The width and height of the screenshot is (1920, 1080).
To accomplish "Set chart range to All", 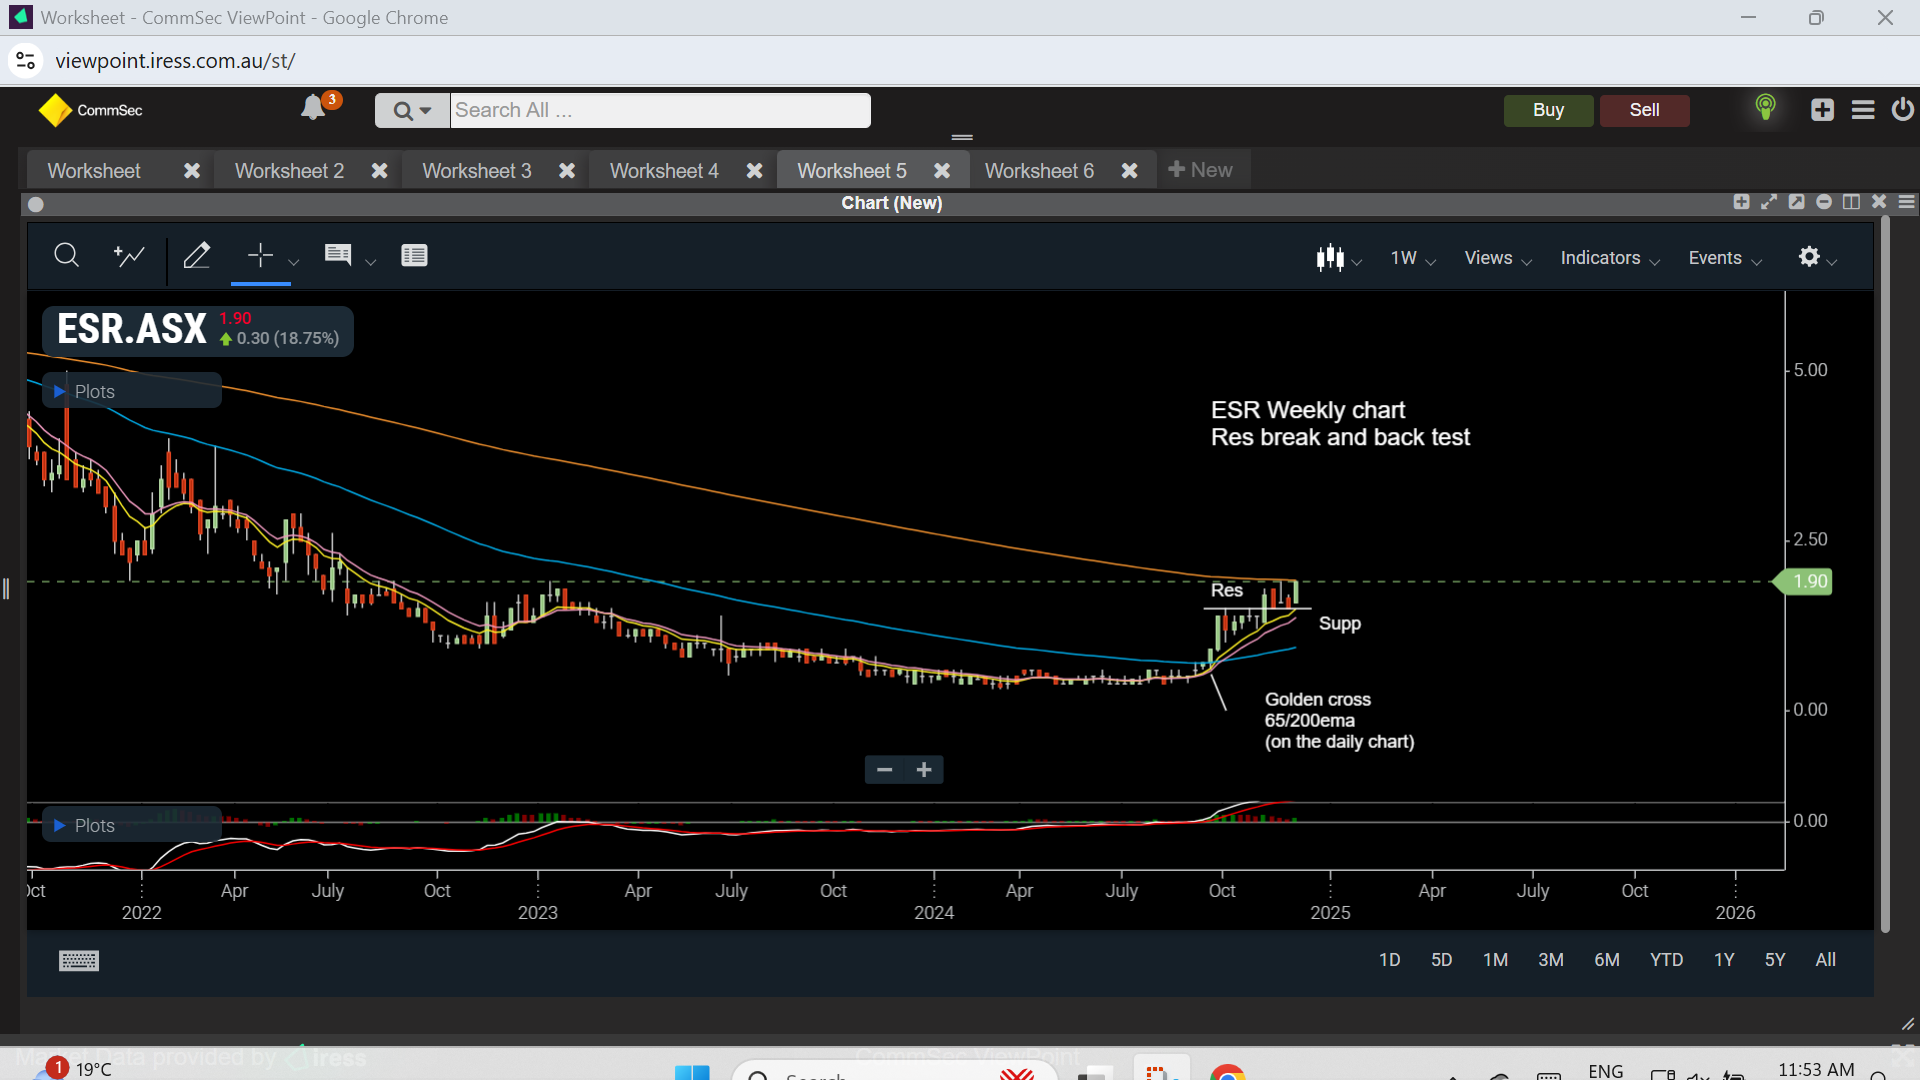I will click(x=1826, y=960).
